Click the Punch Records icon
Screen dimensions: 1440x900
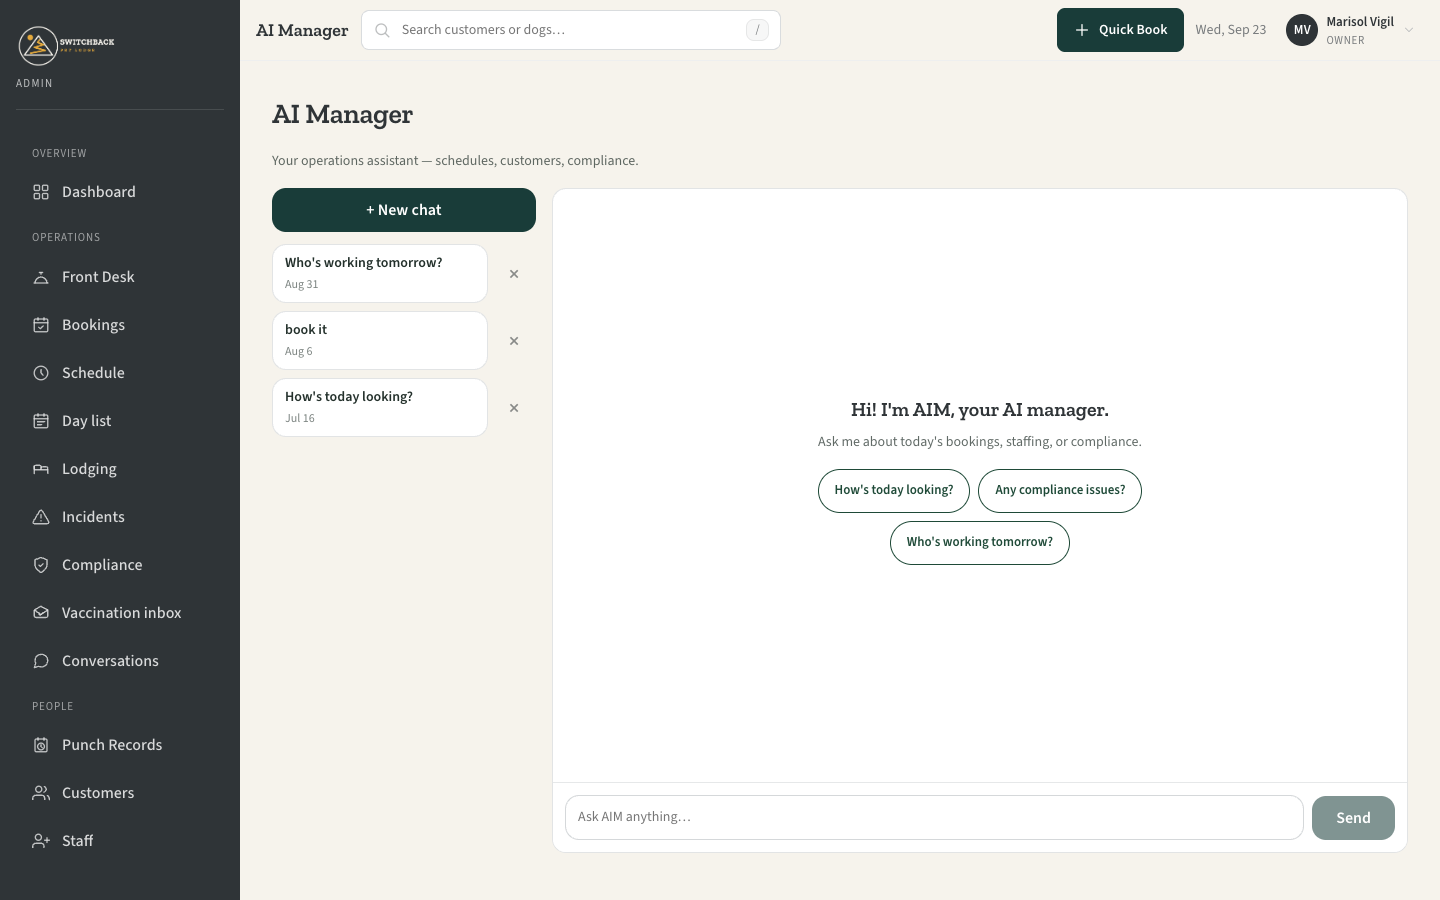tap(41, 745)
